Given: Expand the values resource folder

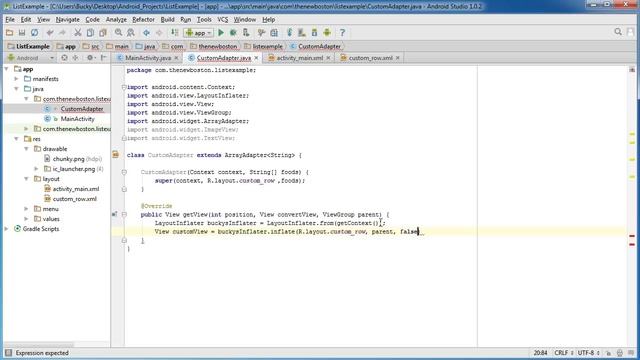Looking at the screenshot, I should (x=27, y=219).
